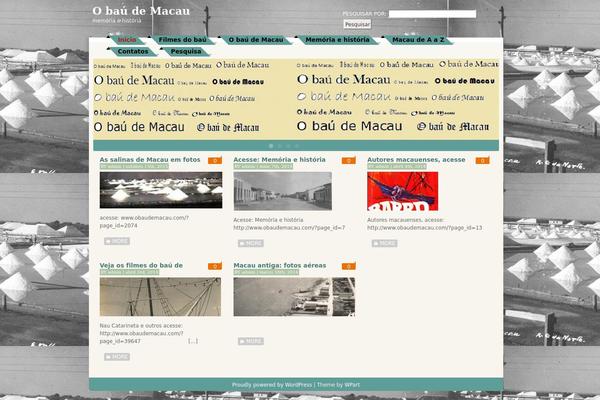The width and height of the screenshot is (600, 400).
Task: Click the O baú de Macau site title
Action: 141,11
